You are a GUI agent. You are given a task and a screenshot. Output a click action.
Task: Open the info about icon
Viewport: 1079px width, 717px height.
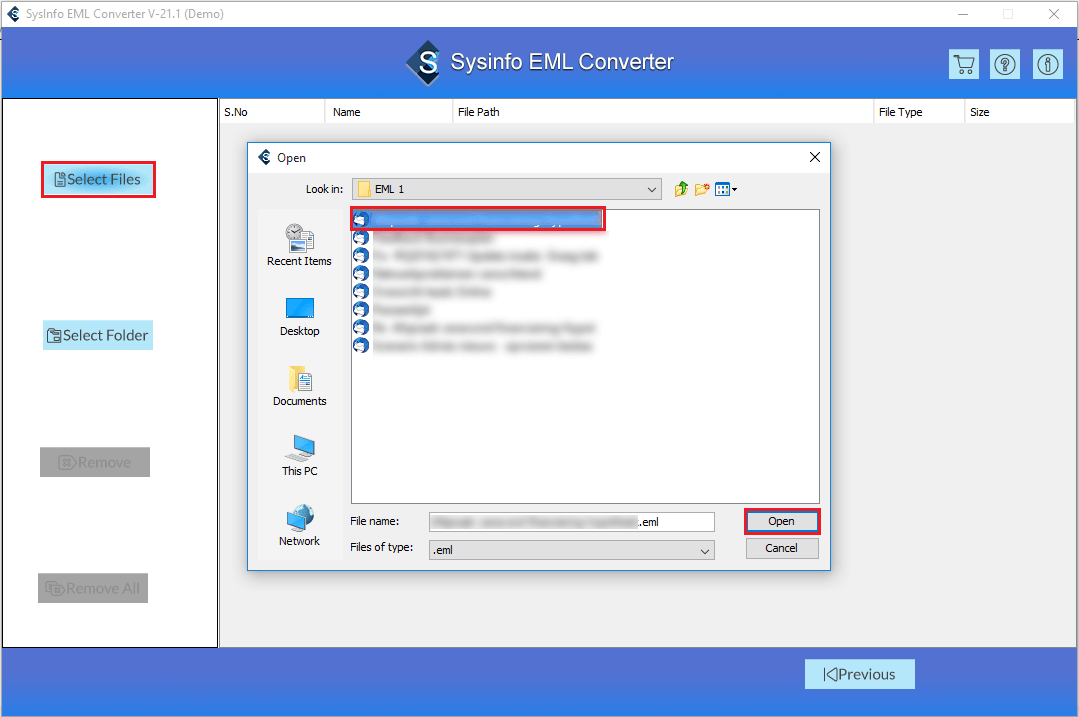click(x=1047, y=65)
